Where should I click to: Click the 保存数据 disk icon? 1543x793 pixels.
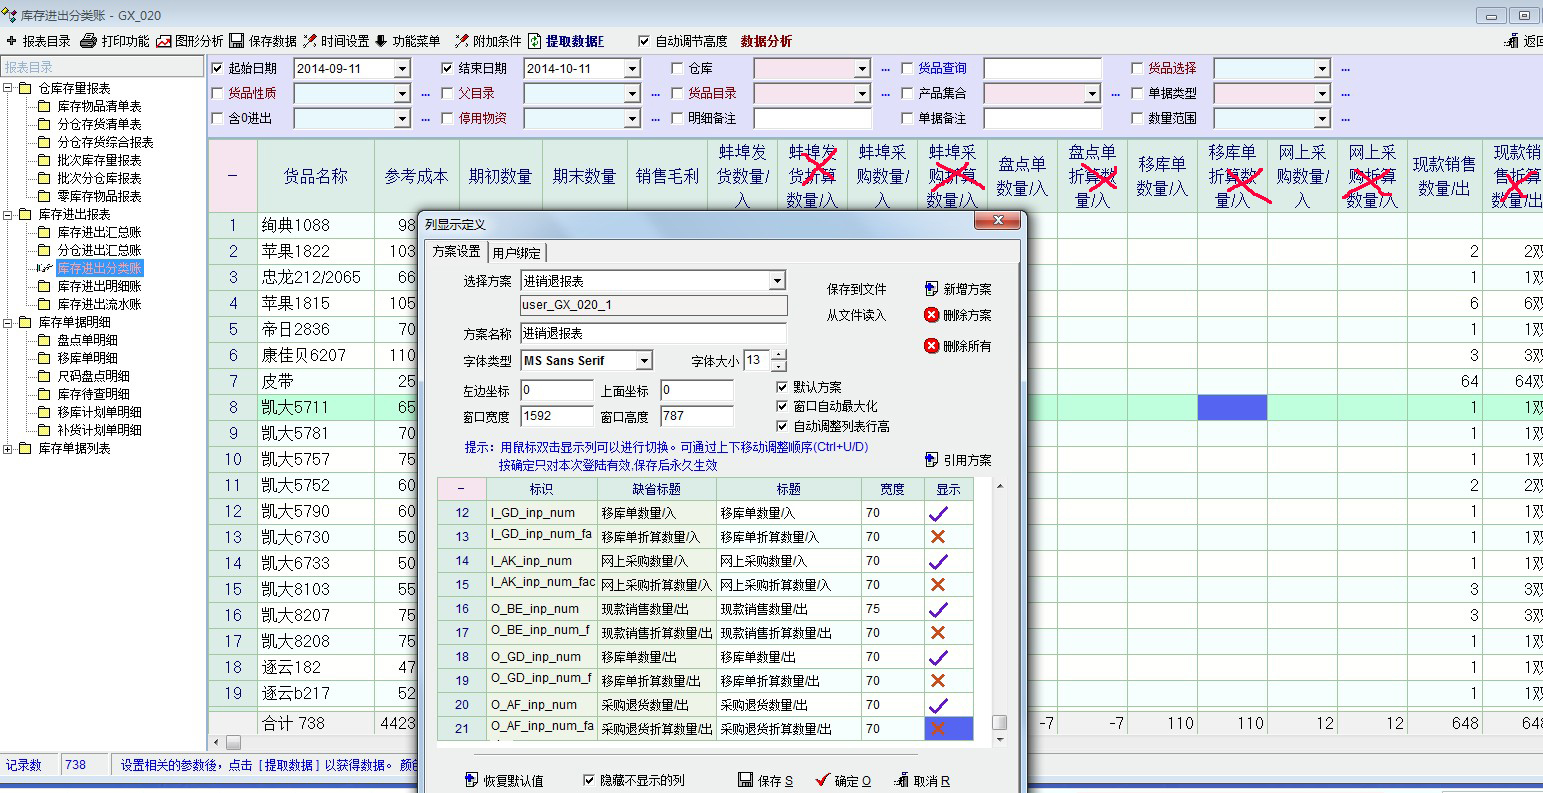click(x=237, y=41)
